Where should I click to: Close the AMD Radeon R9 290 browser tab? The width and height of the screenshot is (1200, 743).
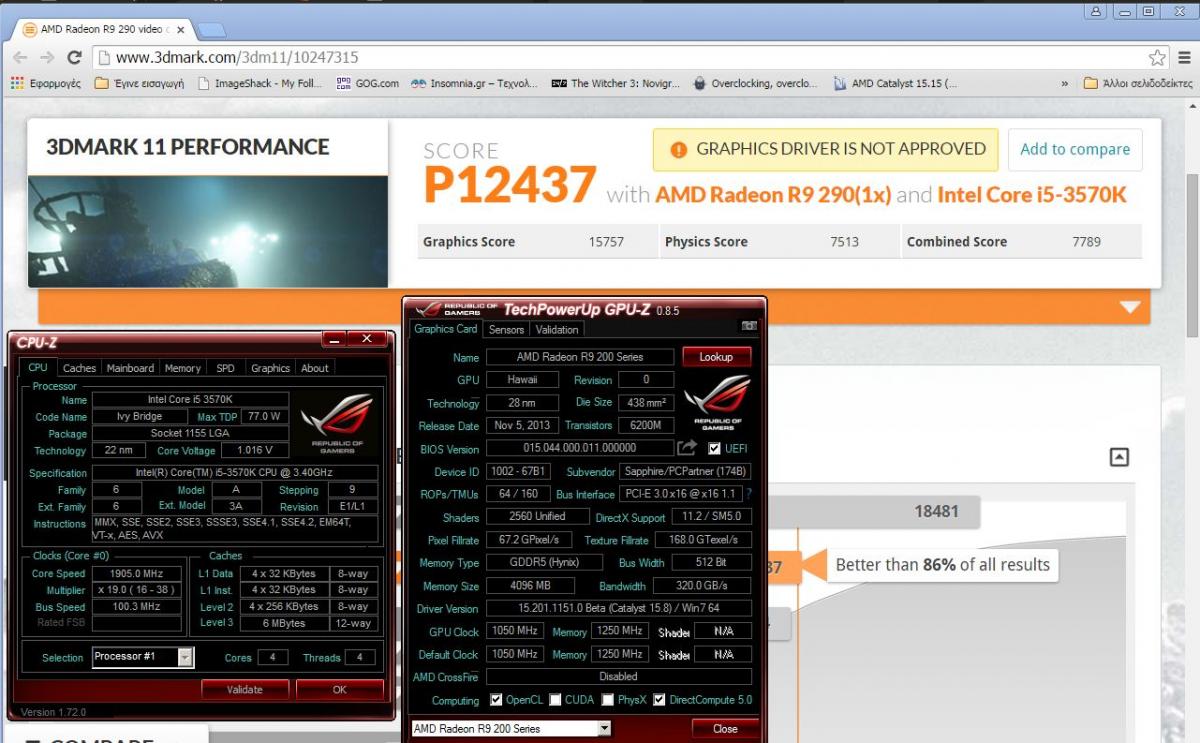coord(181,30)
